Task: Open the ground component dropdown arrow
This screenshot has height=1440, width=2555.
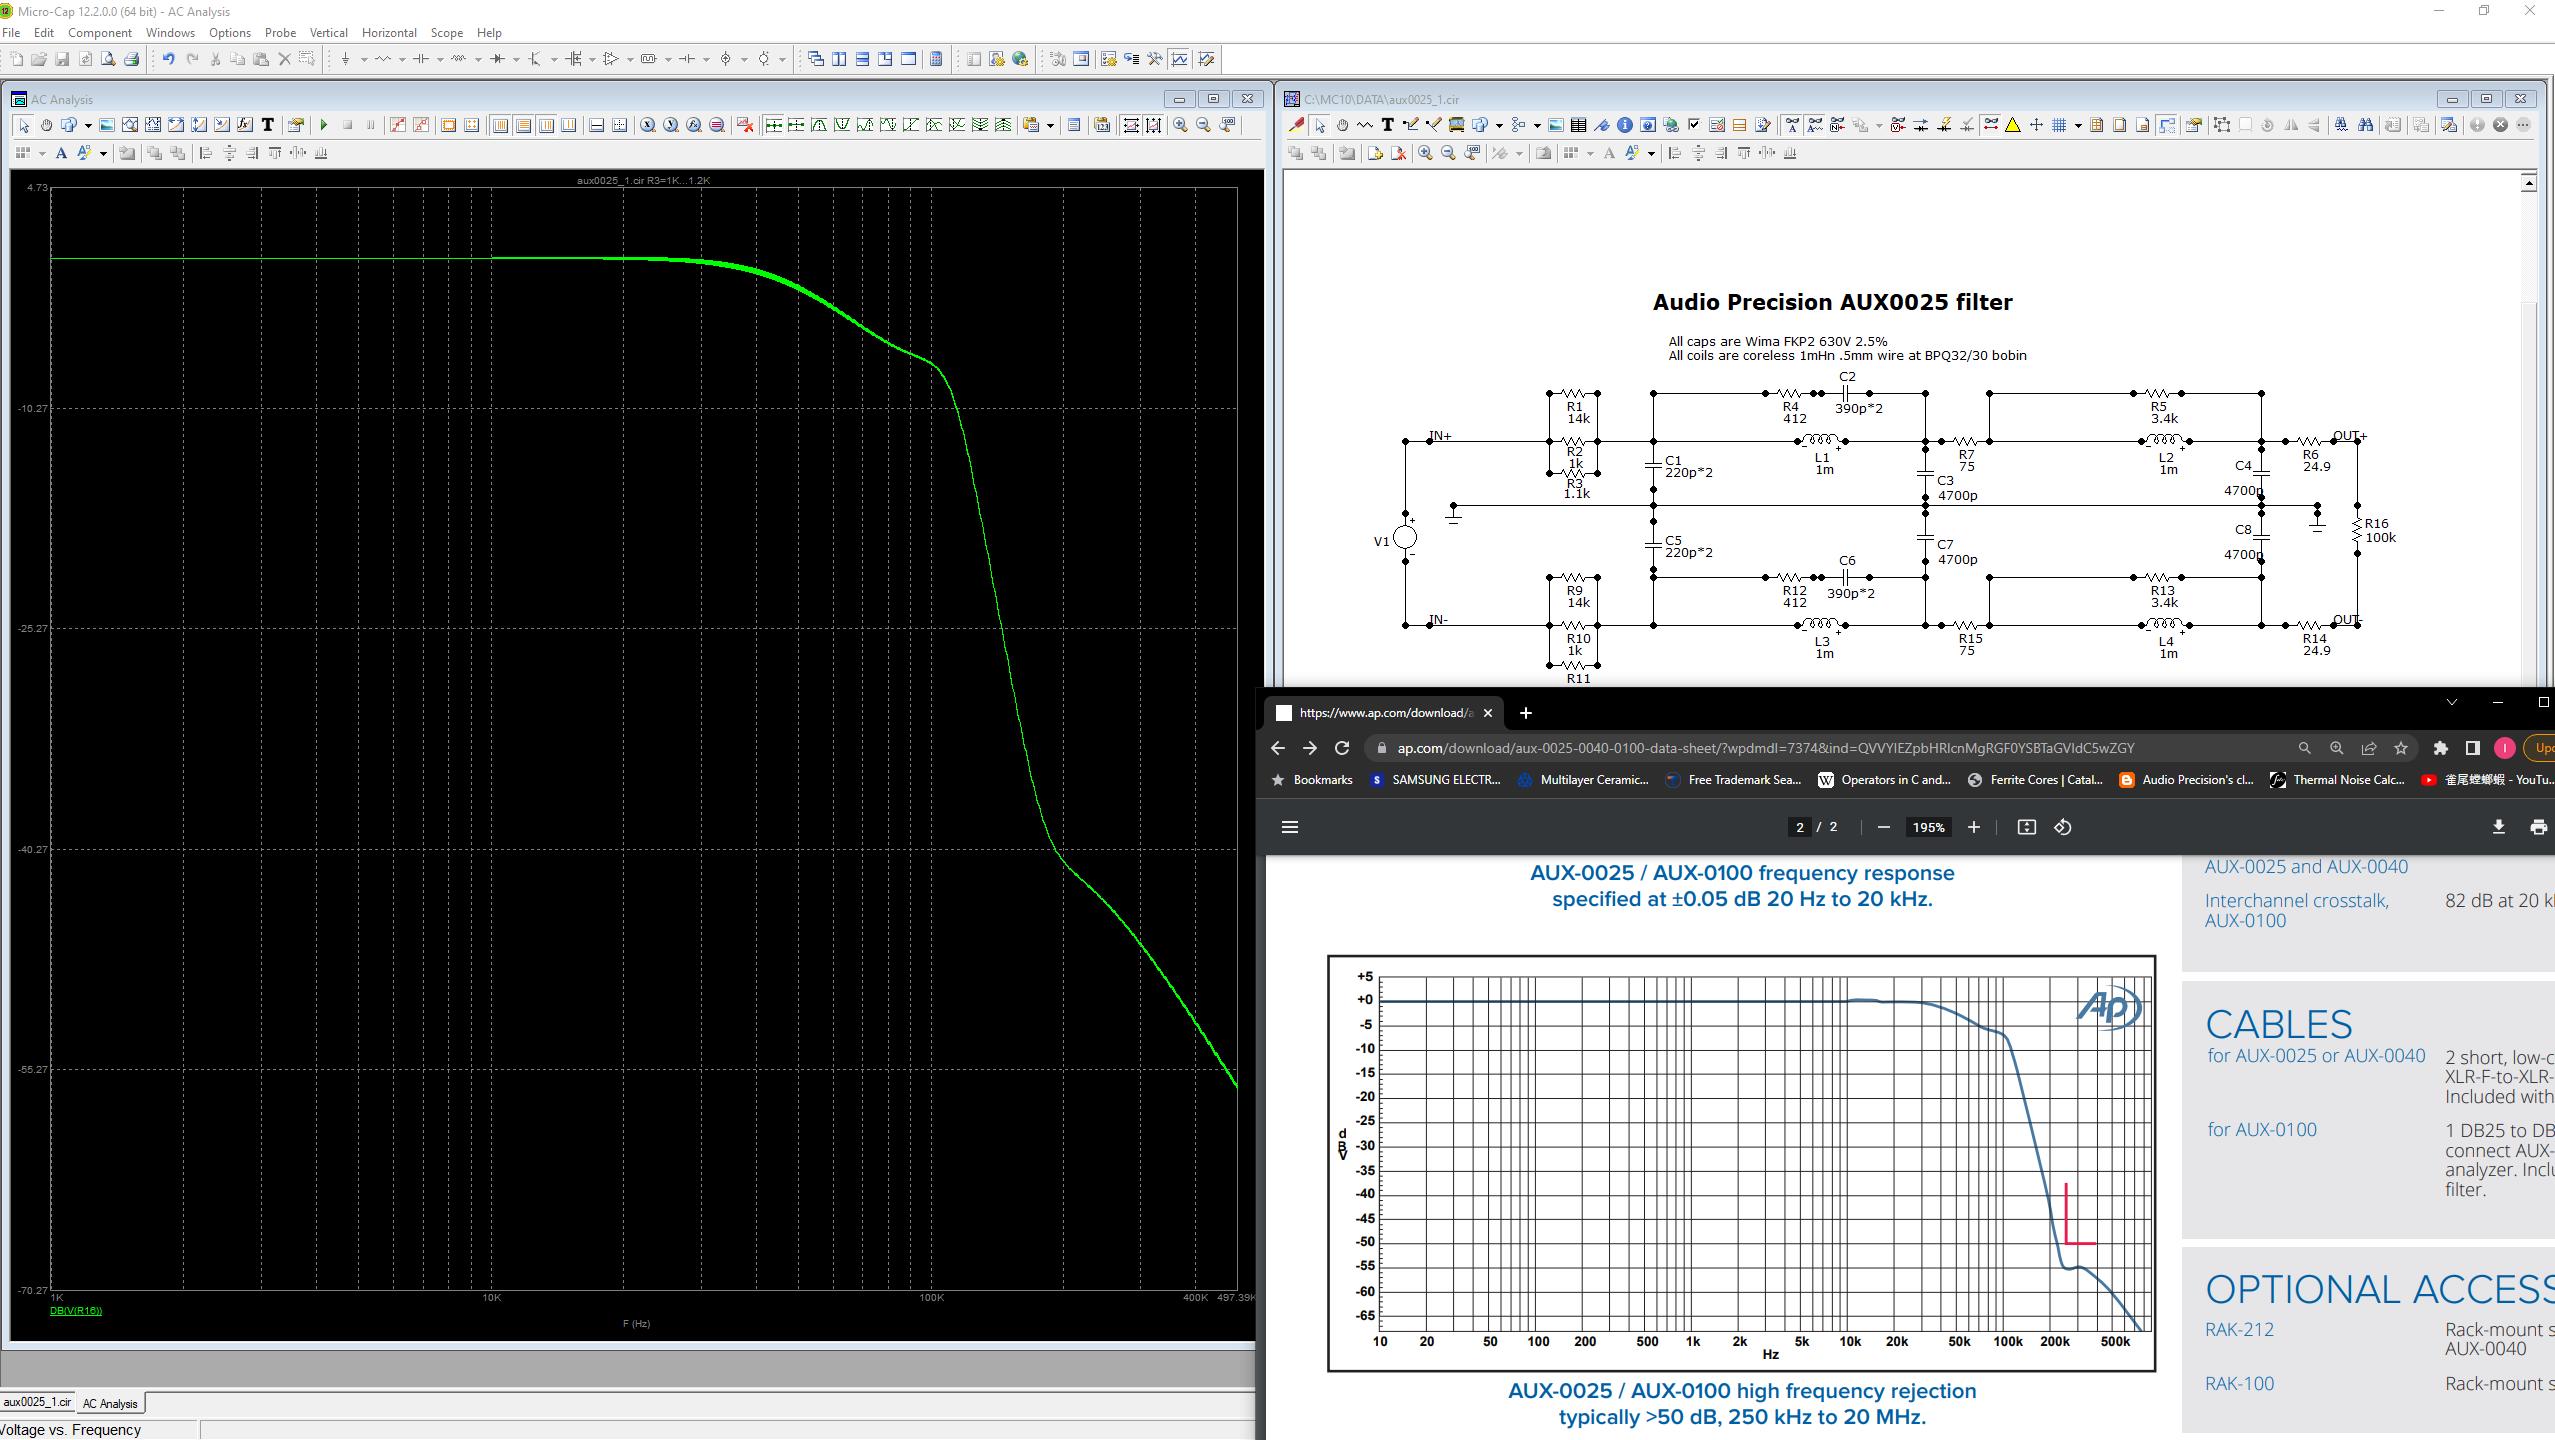Action: pyautogui.click(x=364, y=59)
